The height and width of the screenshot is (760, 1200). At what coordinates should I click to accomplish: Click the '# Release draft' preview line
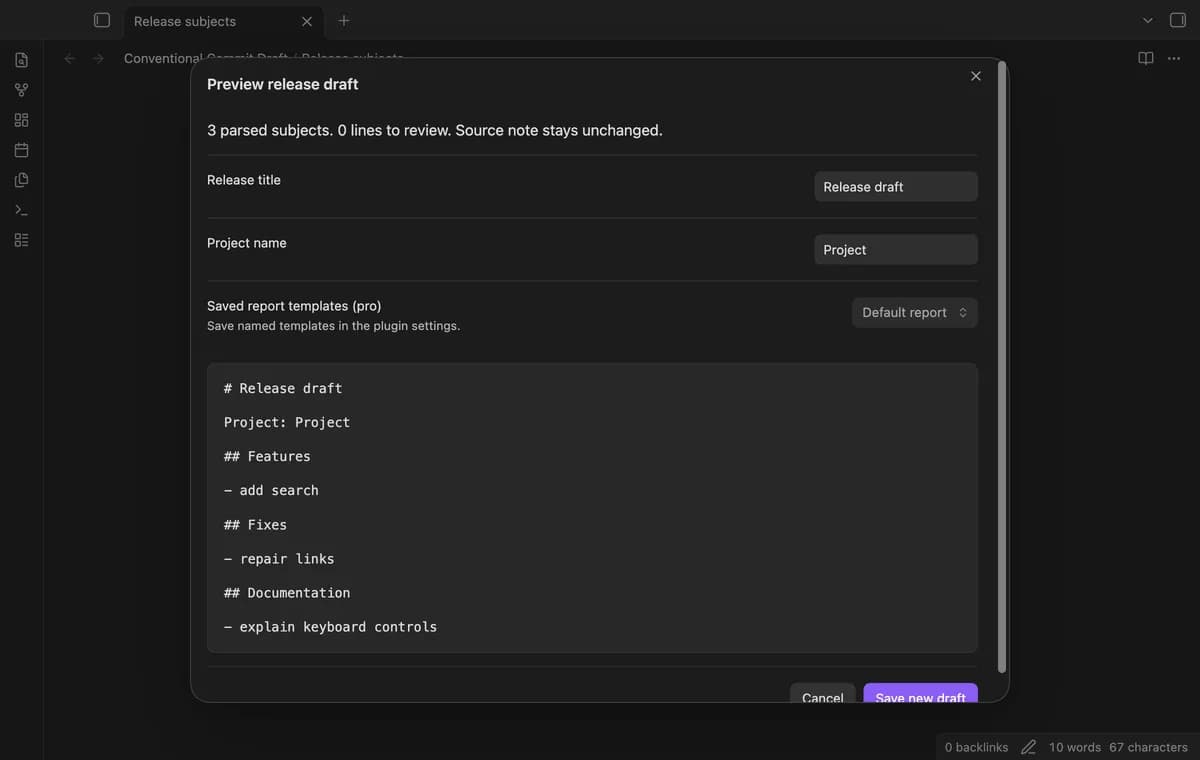pos(283,388)
